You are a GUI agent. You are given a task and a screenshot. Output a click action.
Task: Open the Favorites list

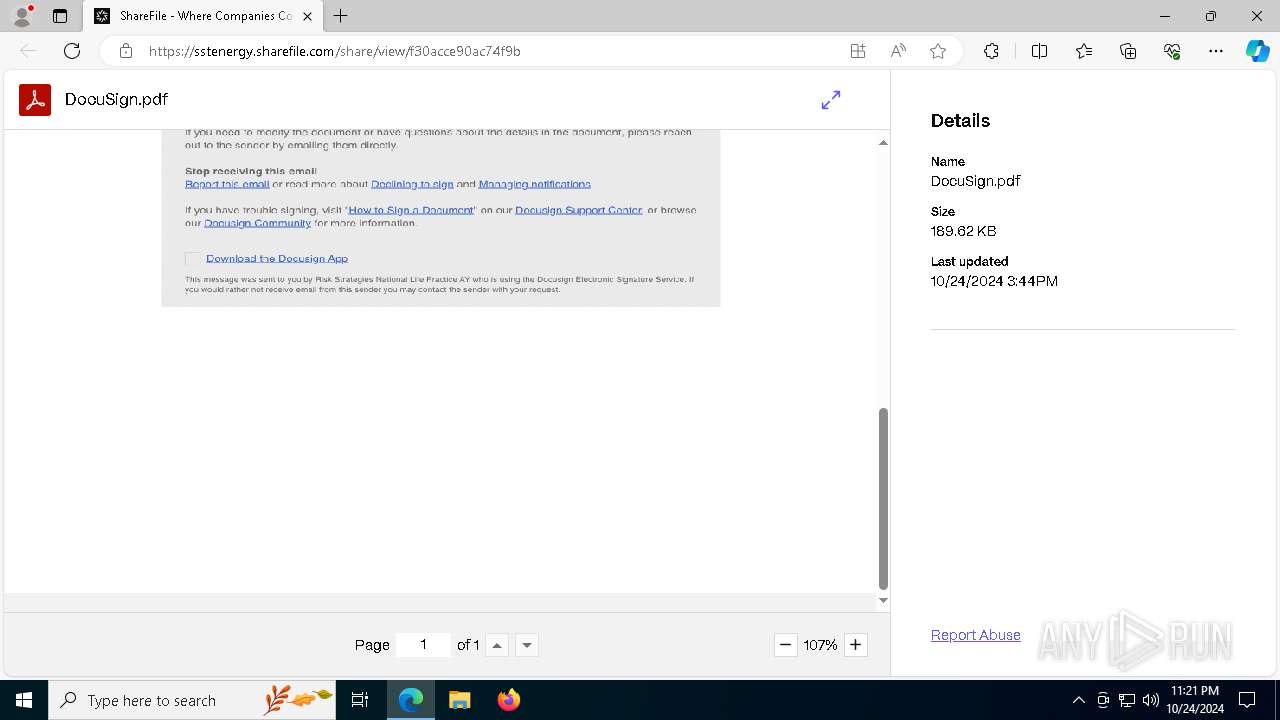(1084, 51)
